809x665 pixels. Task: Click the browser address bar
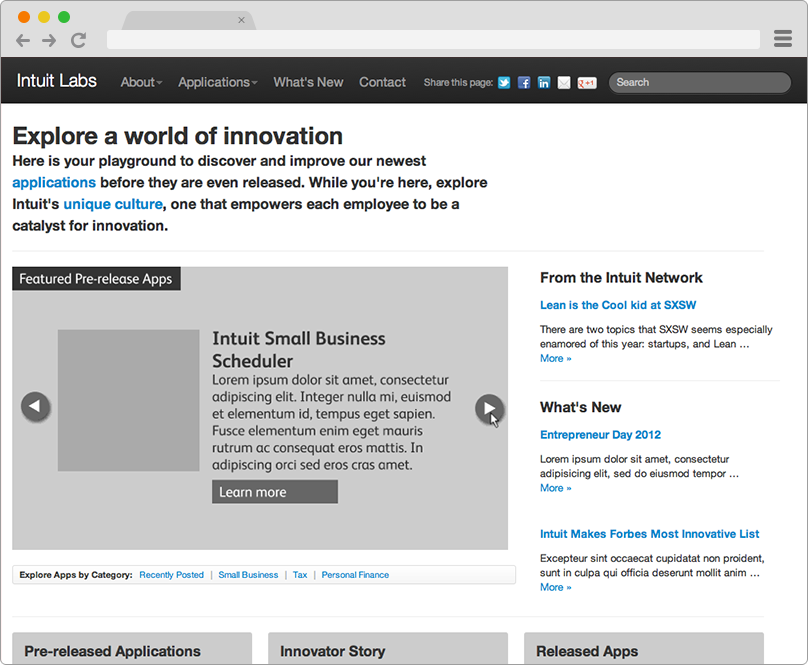433,40
